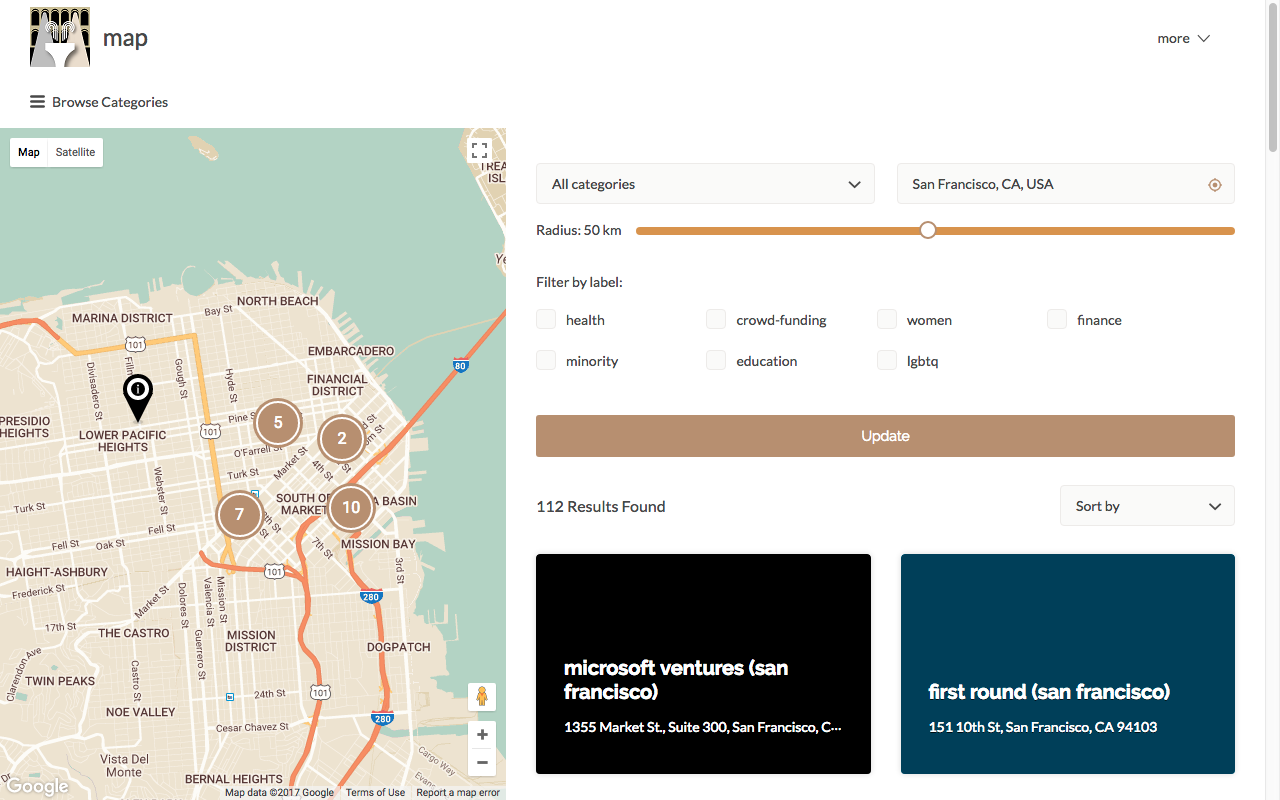1280x800 pixels.
Task: Open map cluster marker 2
Action: click(x=342, y=438)
